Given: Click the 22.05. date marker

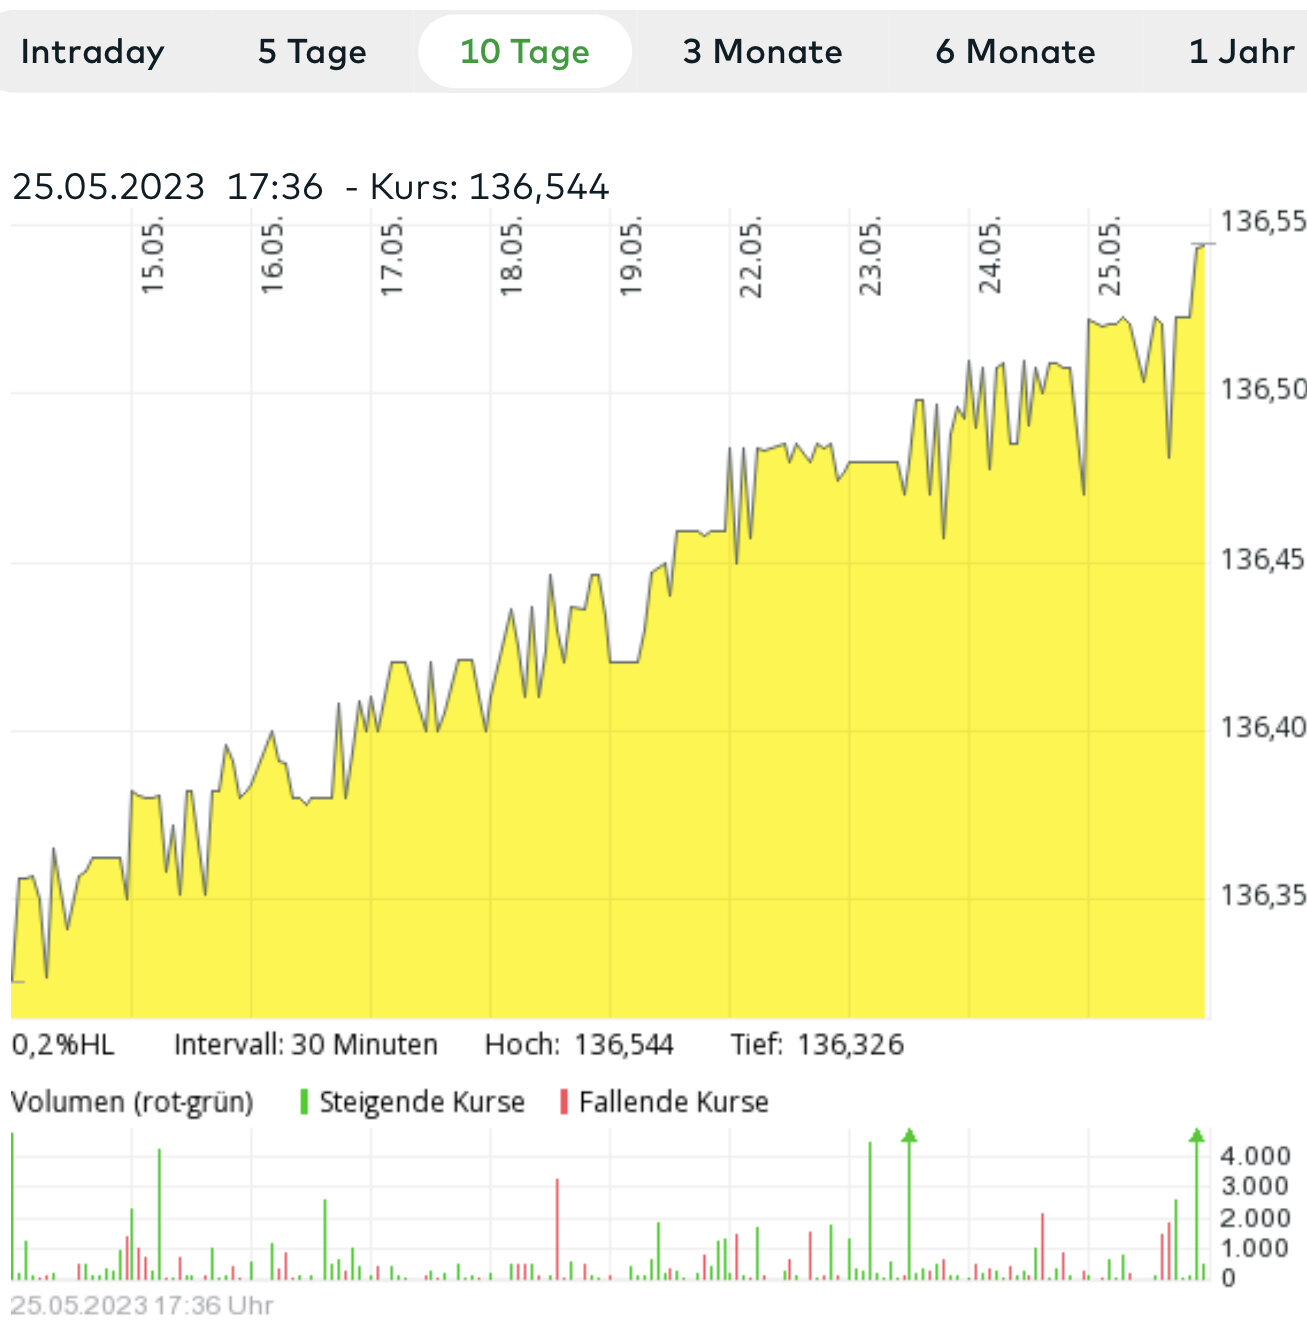Looking at the screenshot, I should click(x=751, y=257).
